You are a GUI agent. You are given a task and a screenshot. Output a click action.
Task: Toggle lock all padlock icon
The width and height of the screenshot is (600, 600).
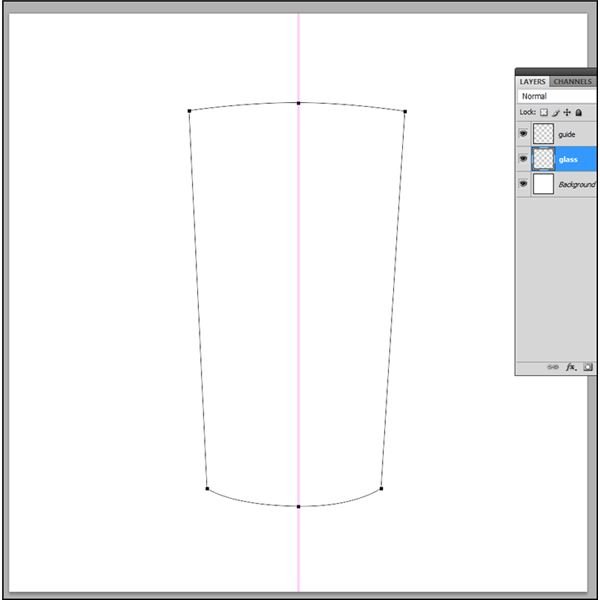click(x=579, y=112)
